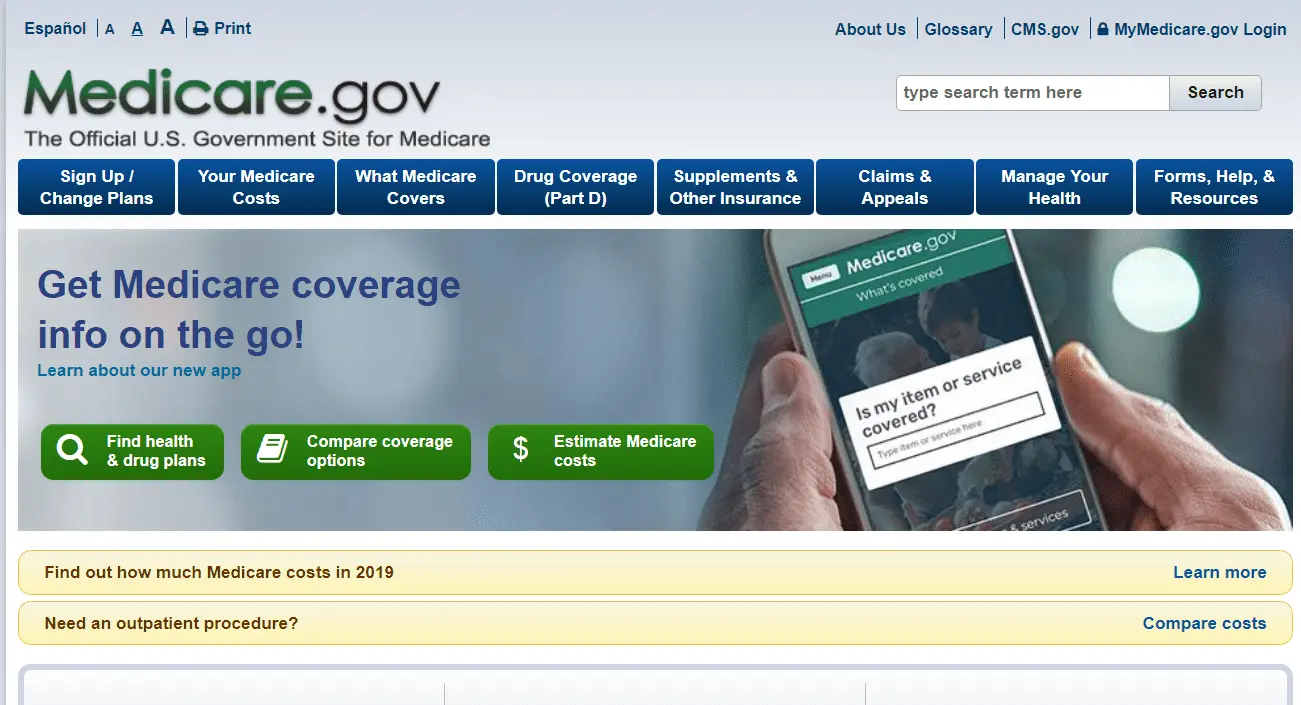
Task: Click the dollar sign icon on Estimate Medicare costs
Action: point(520,448)
